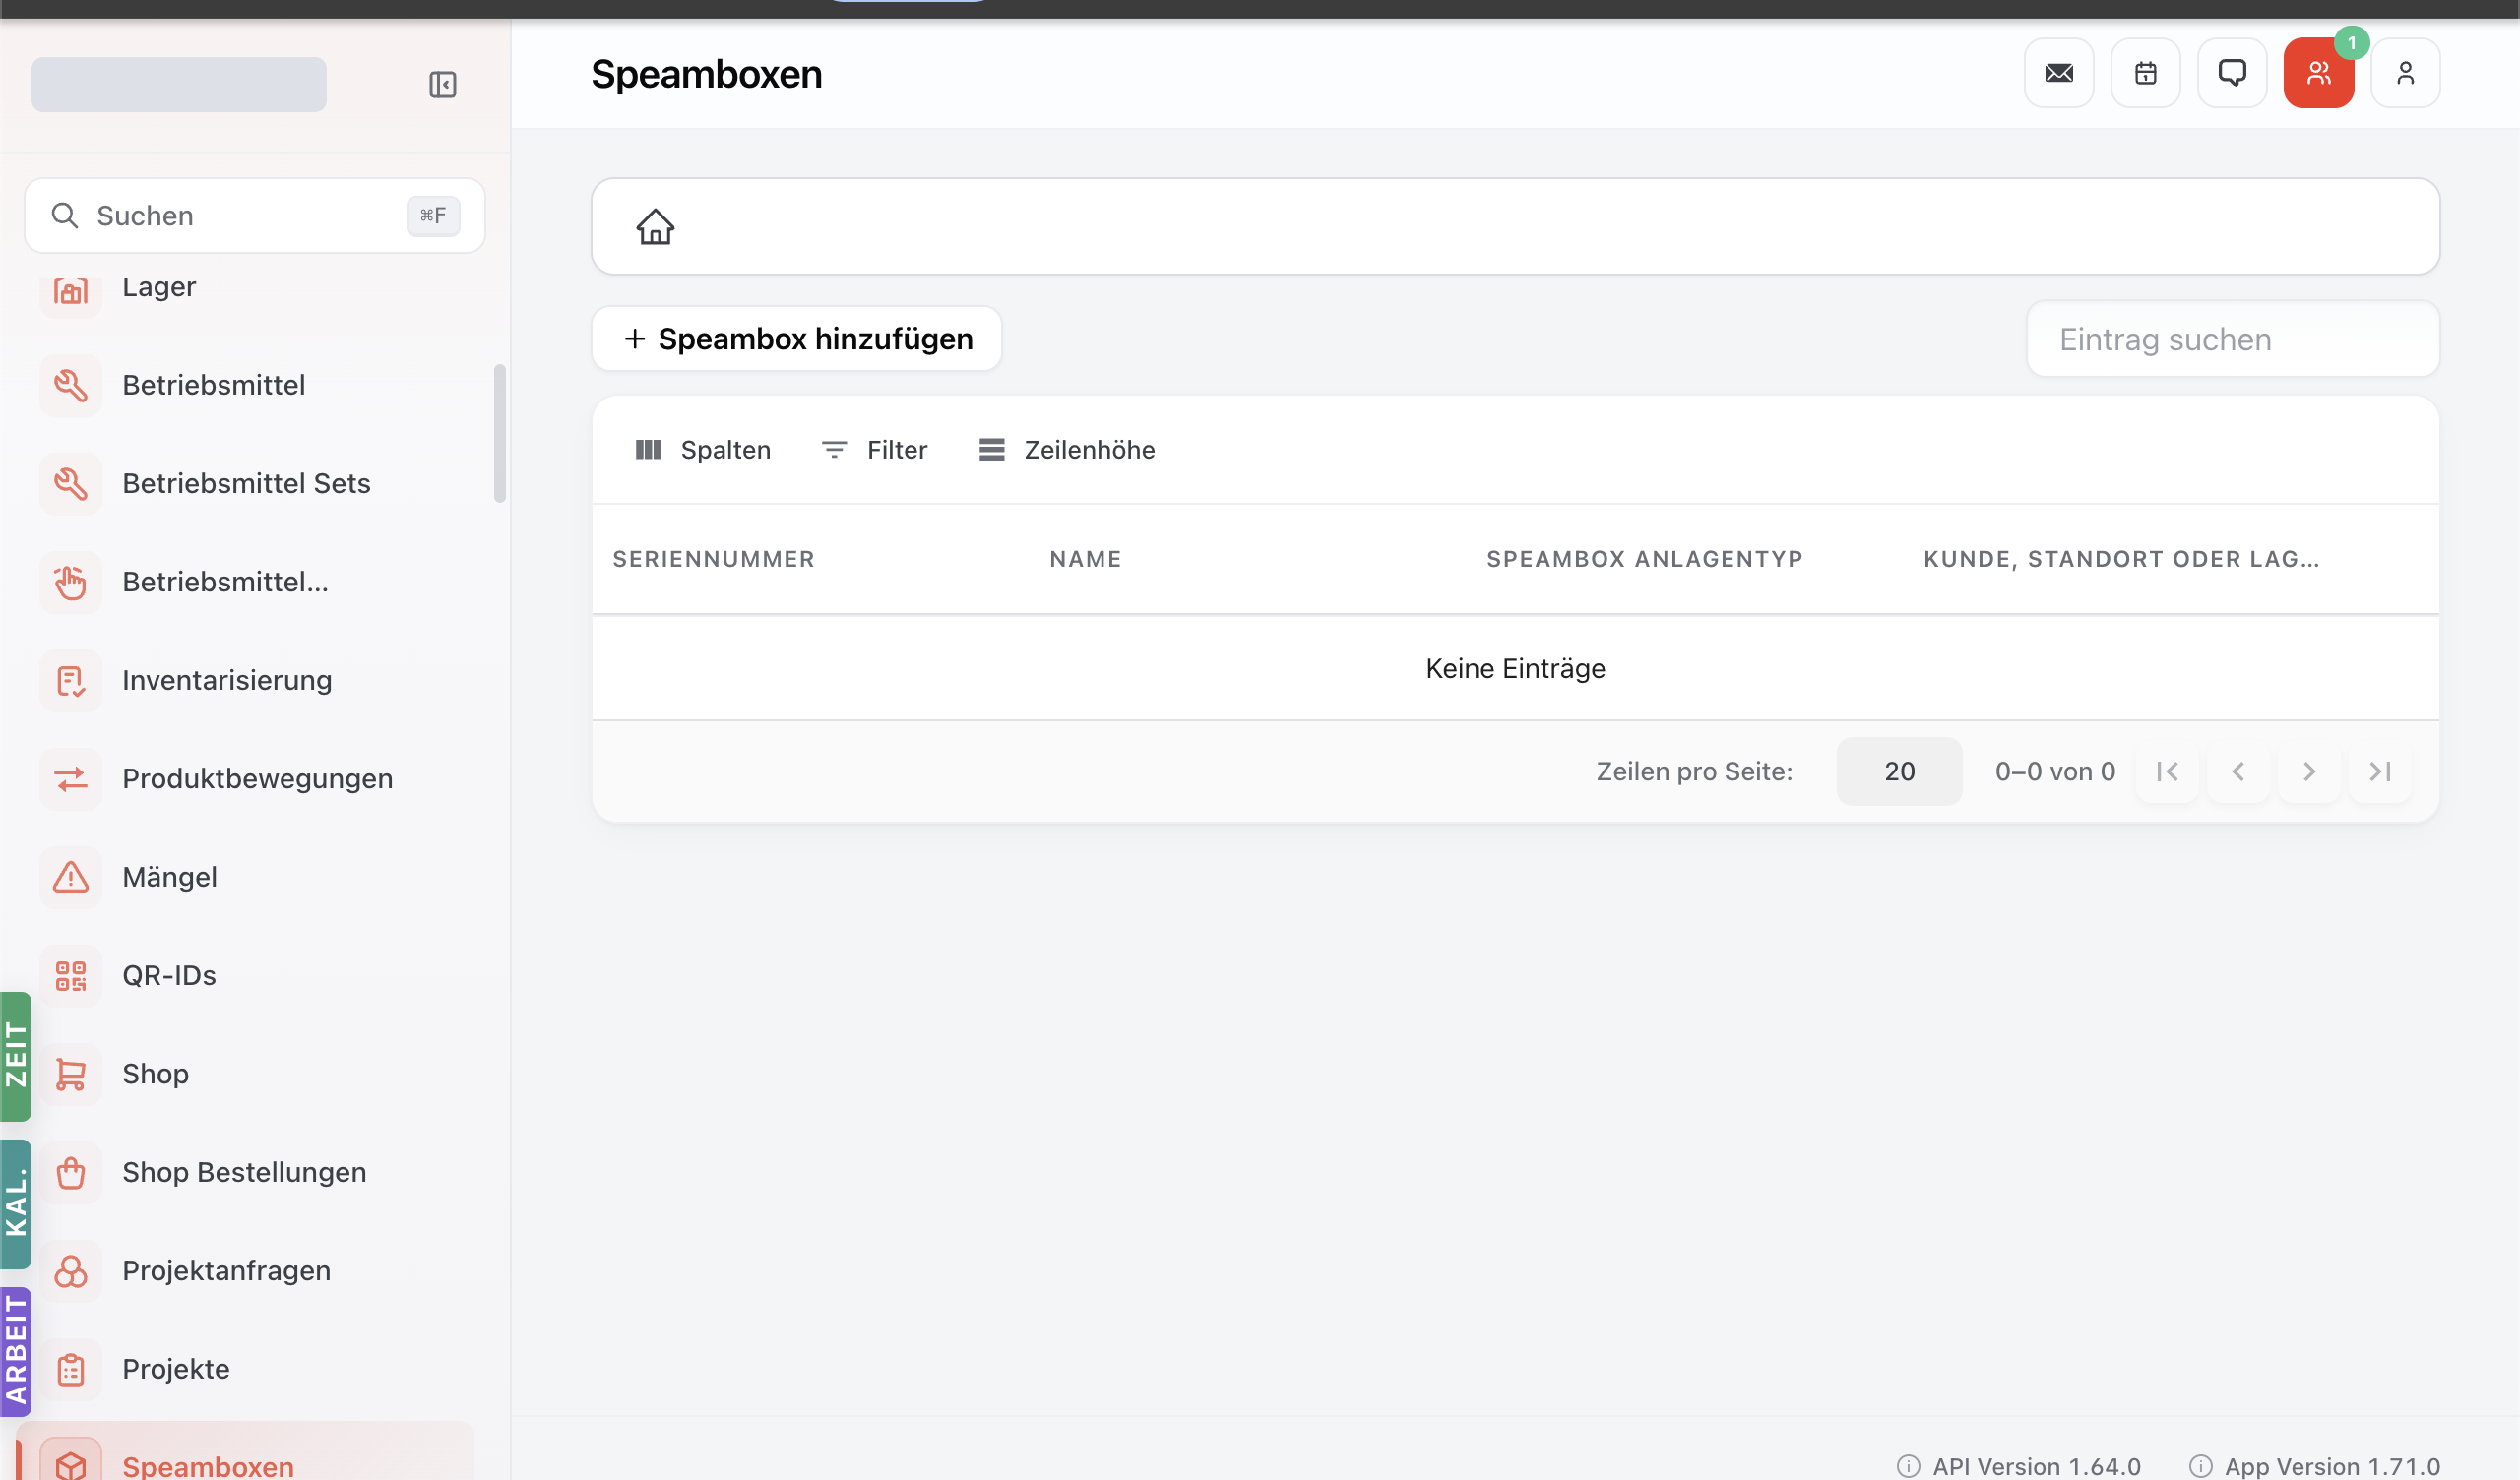The image size is (2520, 1480).
Task: Click the Projekte clipboard icon
Action: point(70,1369)
